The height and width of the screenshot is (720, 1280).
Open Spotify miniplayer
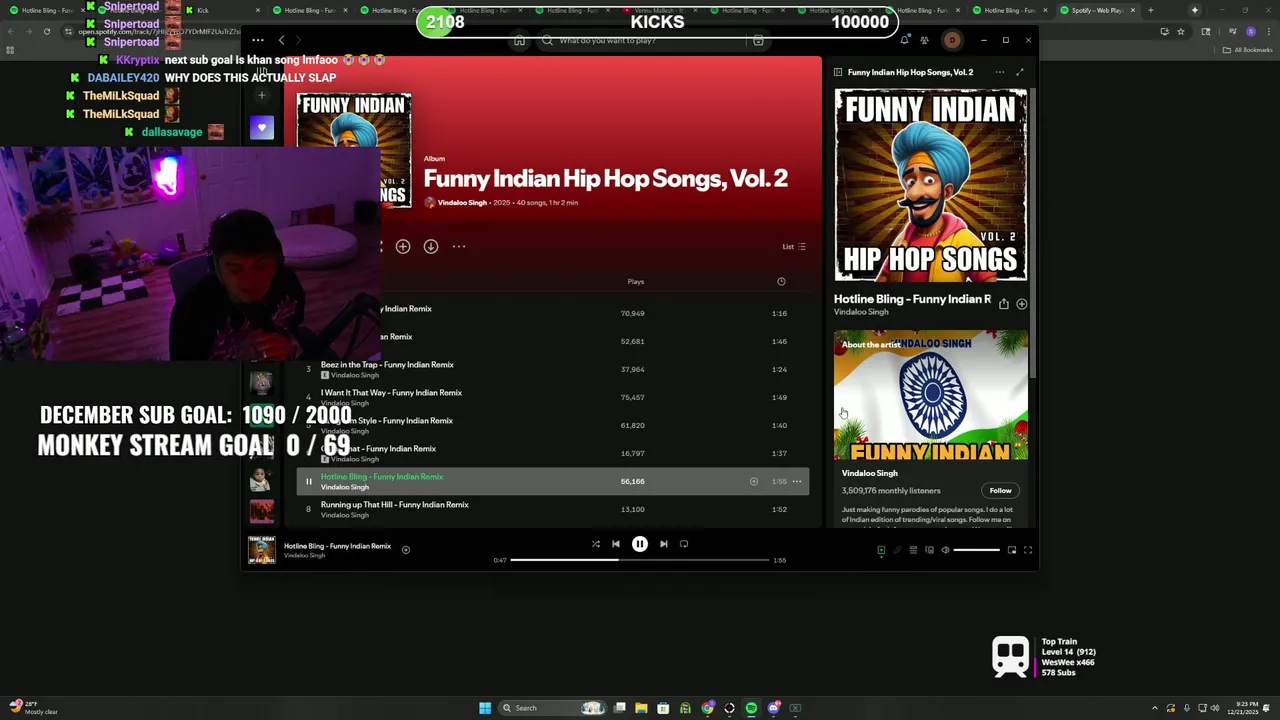(1012, 550)
